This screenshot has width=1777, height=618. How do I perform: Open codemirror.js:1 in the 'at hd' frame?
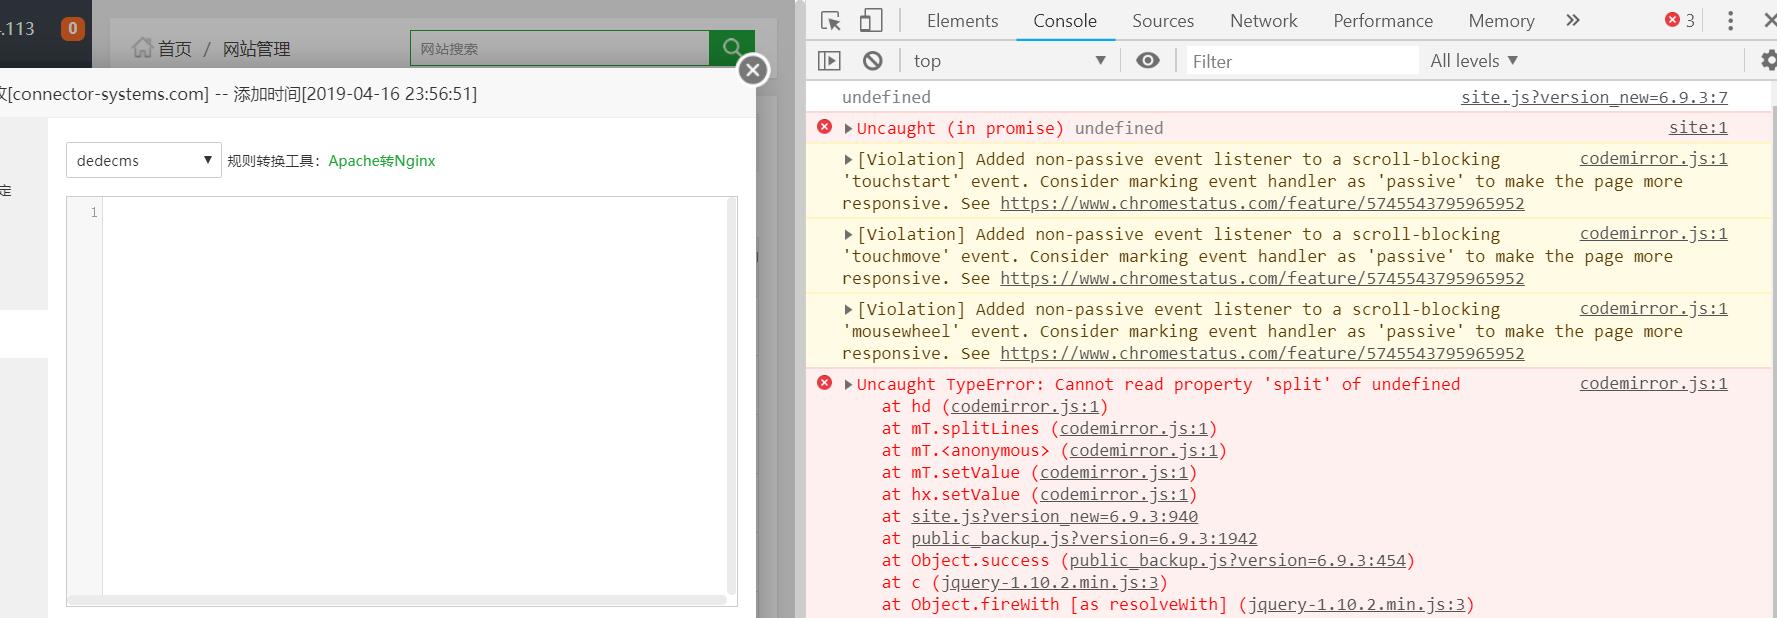coord(1025,406)
